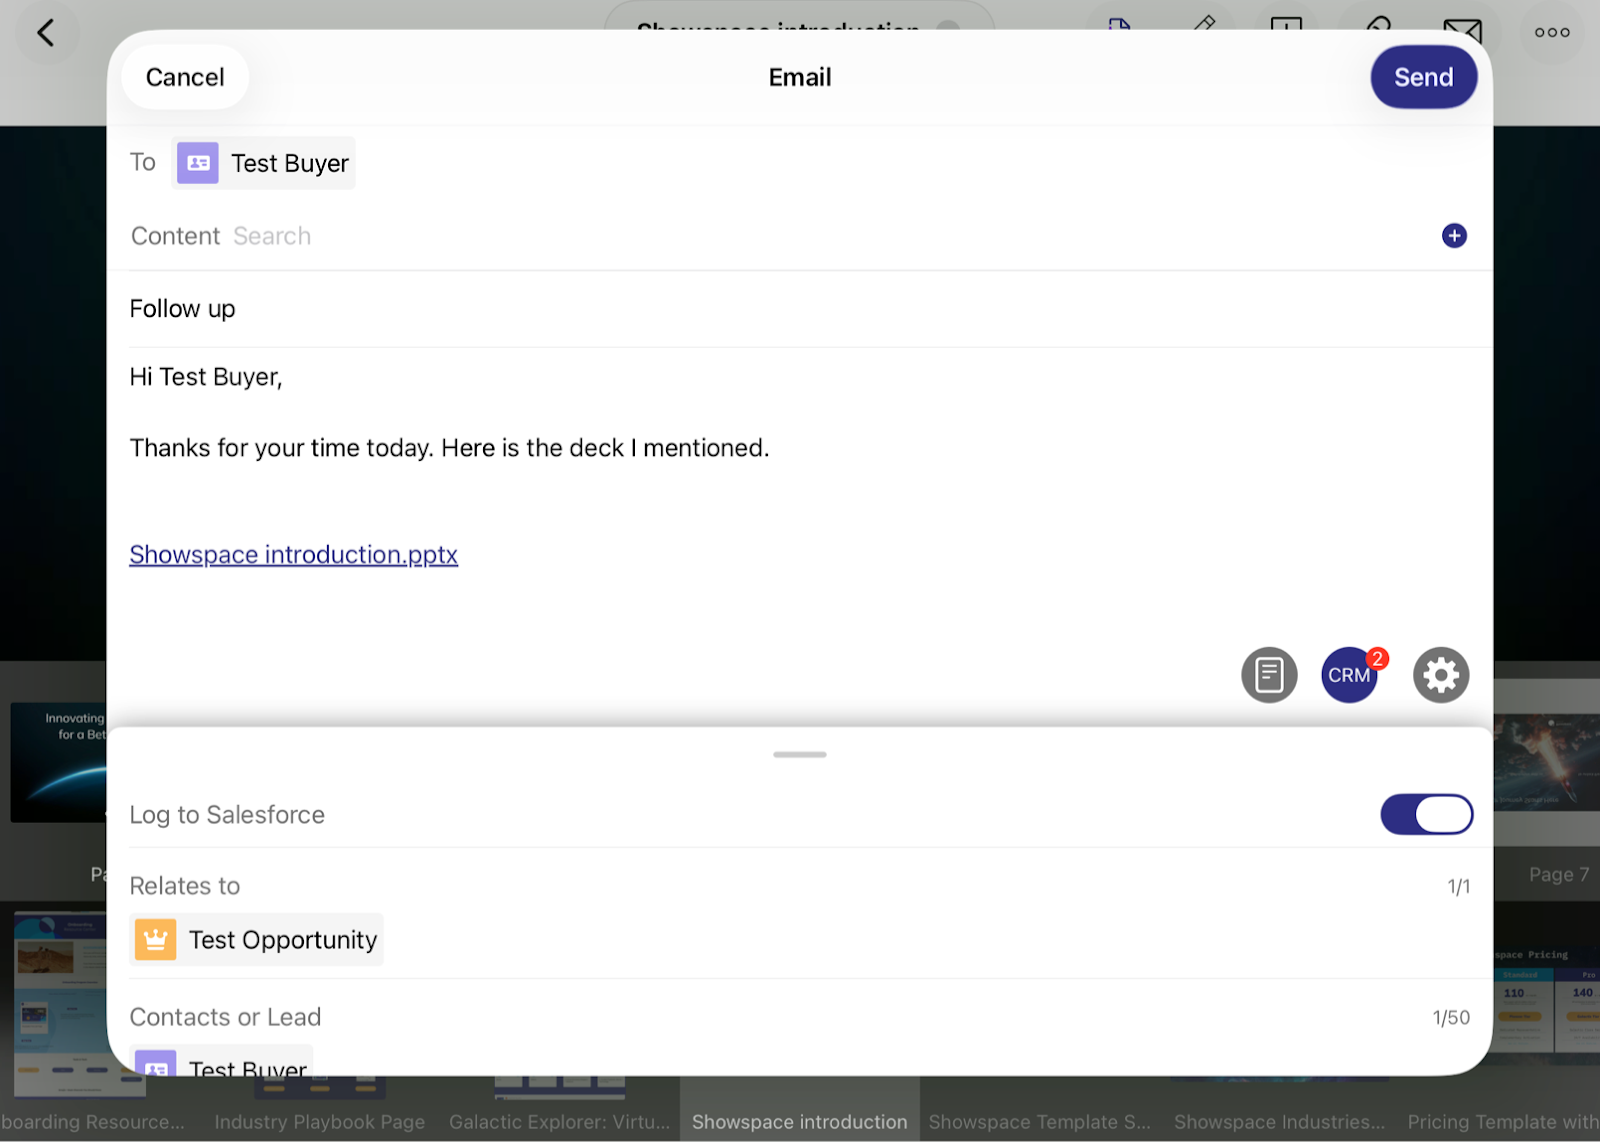This screenshot has width=1600, height=1142.
Task: Switch to the Showspace Template thumbnail tab
Action: pos(1038,1121)
